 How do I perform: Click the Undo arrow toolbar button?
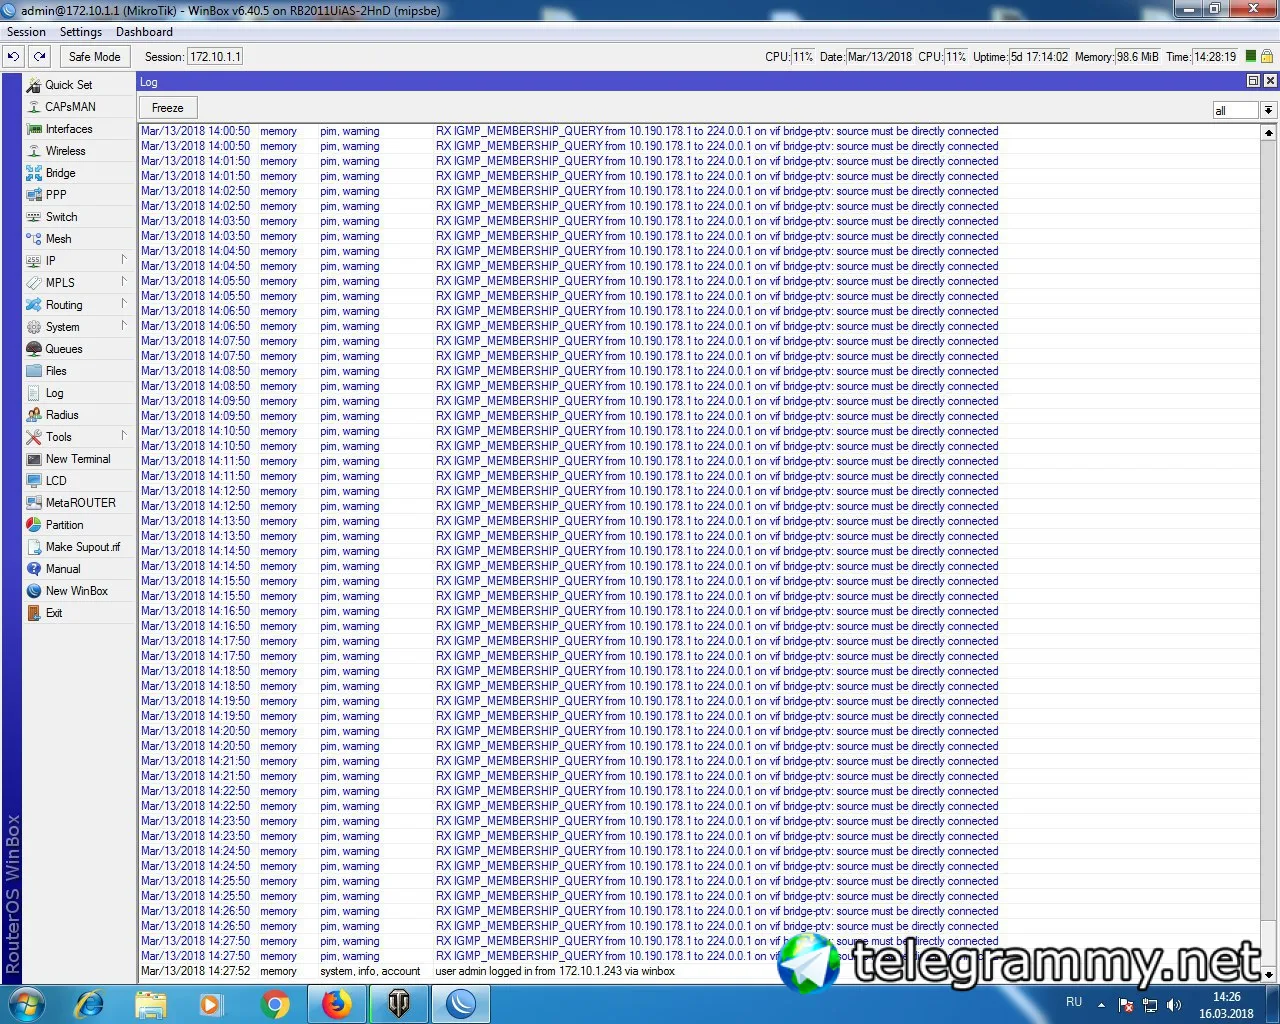[14, 57]
